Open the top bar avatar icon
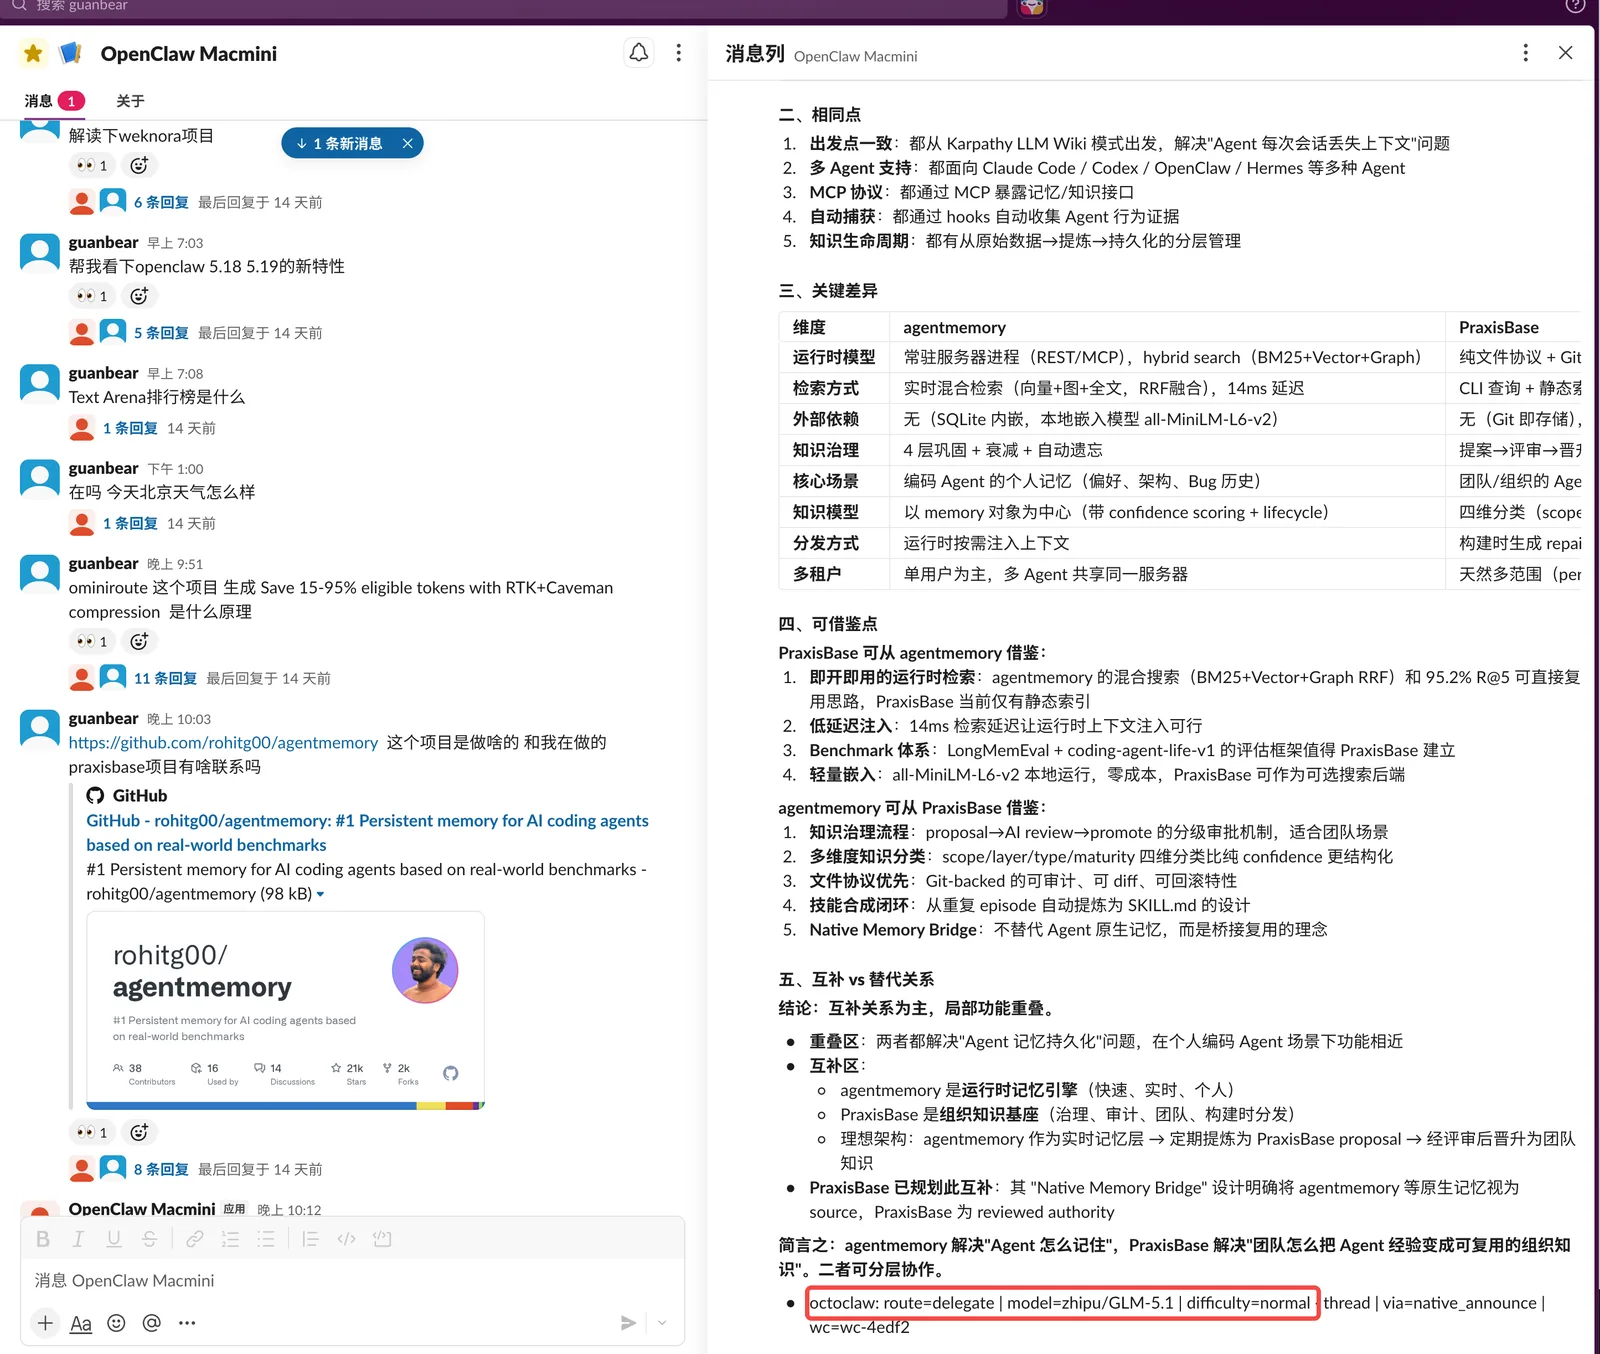This screenshot has width=1600, height=1354. pyautogui.click(x=1031, y=7)
